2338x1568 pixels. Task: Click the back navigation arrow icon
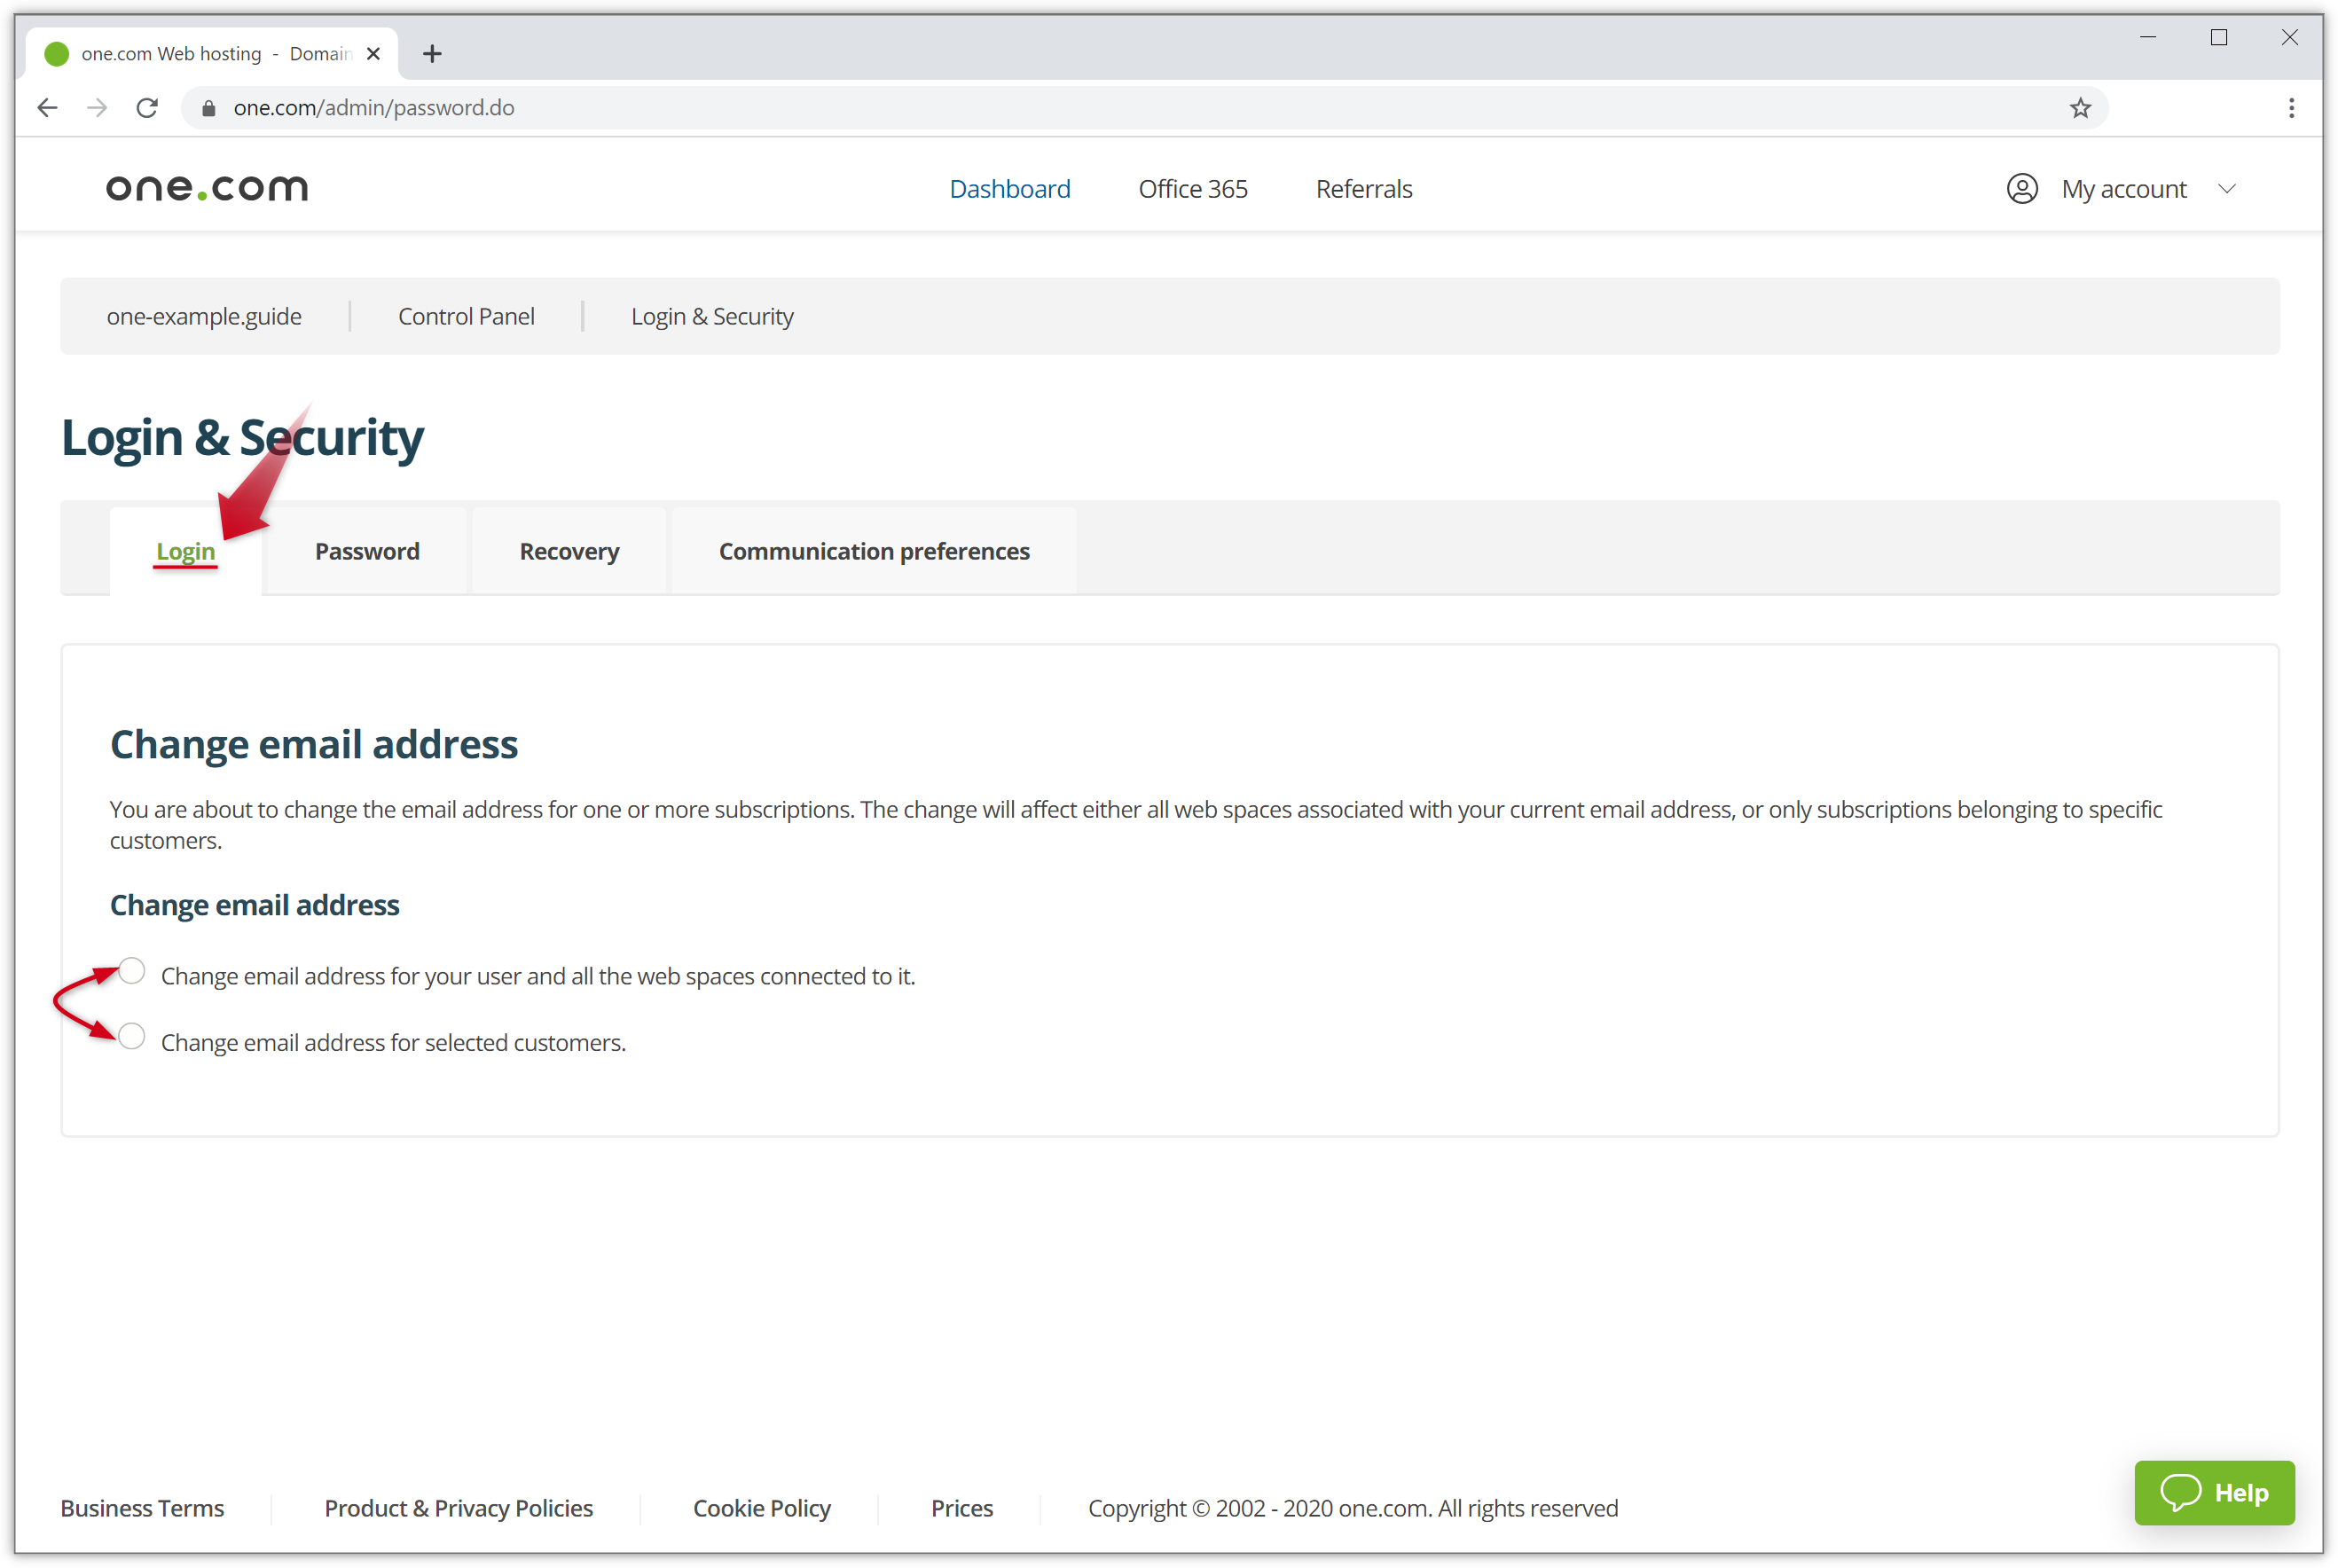47,108
